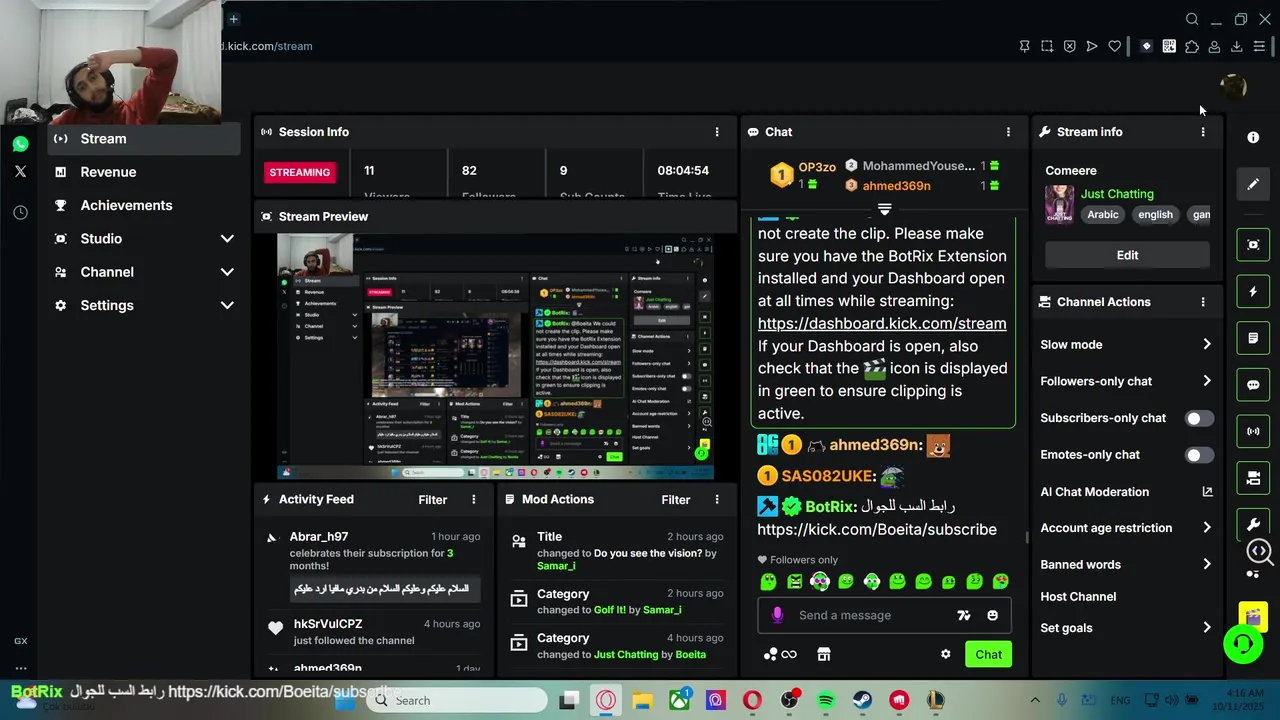The image size is (1280, 720).
Task: Go to Achievements in sidebar
Action: [143, 205]
